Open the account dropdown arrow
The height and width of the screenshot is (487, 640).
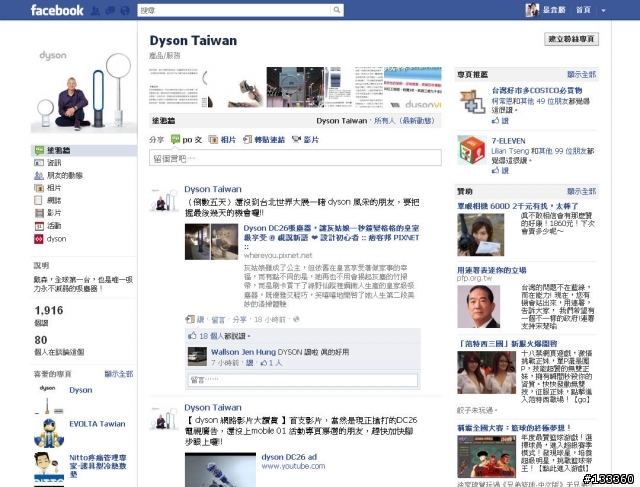point(603,11)
